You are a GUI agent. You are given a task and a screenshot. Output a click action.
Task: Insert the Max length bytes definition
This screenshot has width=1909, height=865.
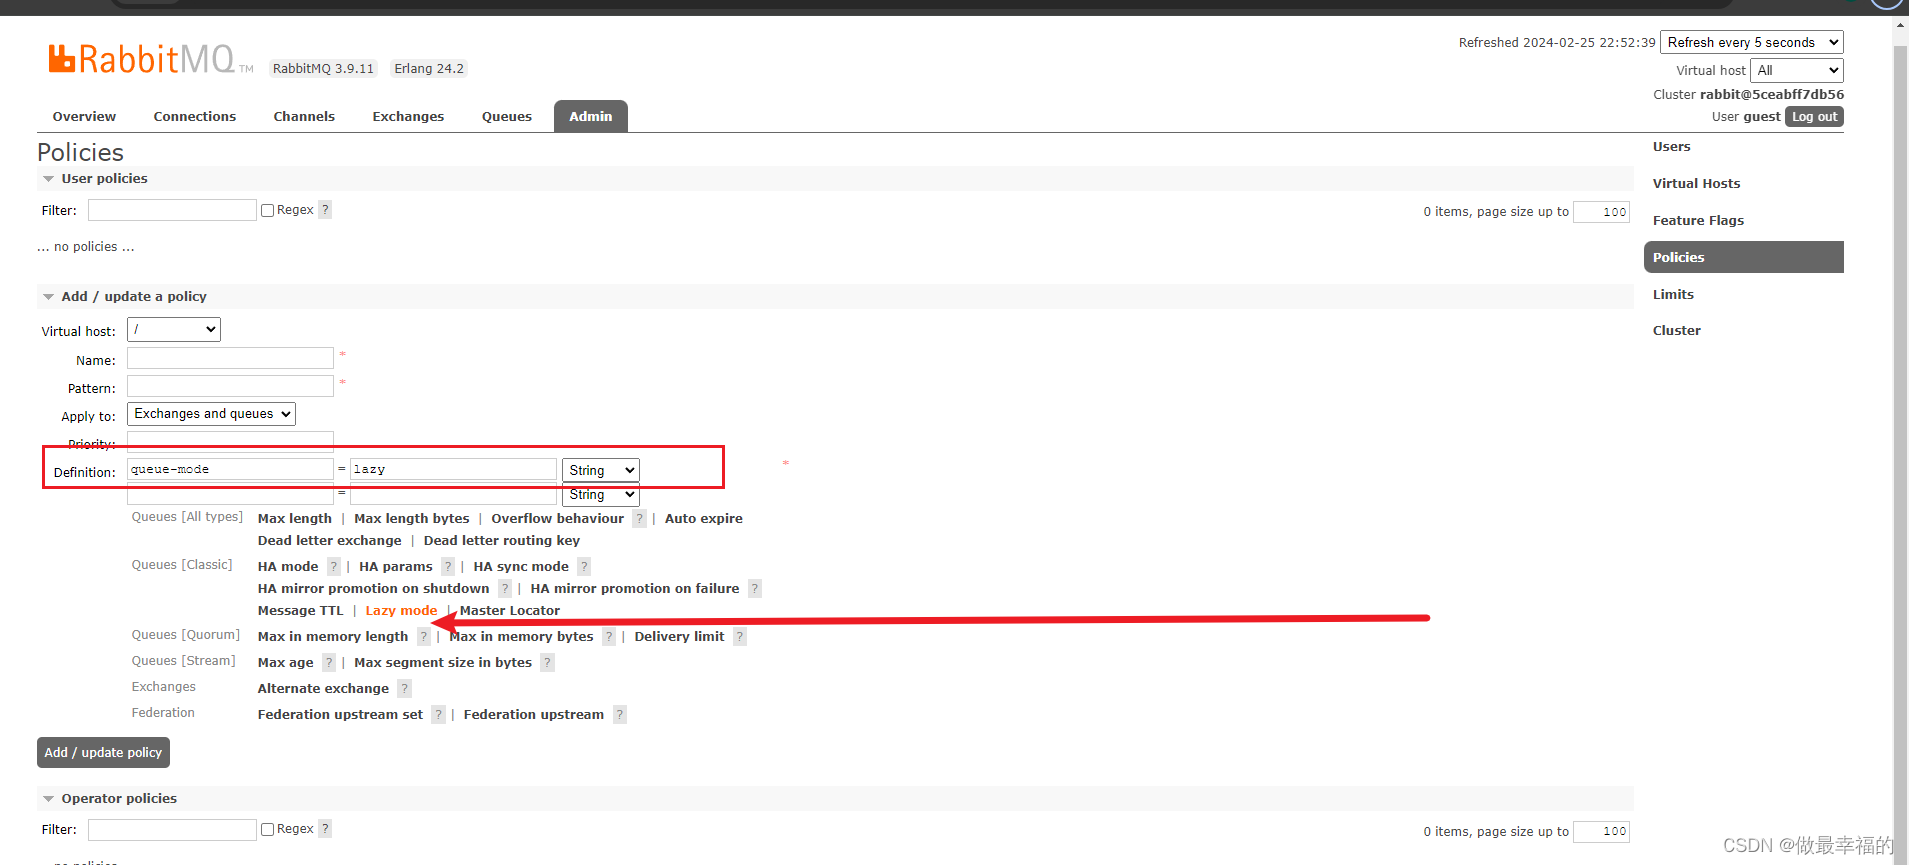click(x=412, y=519)
